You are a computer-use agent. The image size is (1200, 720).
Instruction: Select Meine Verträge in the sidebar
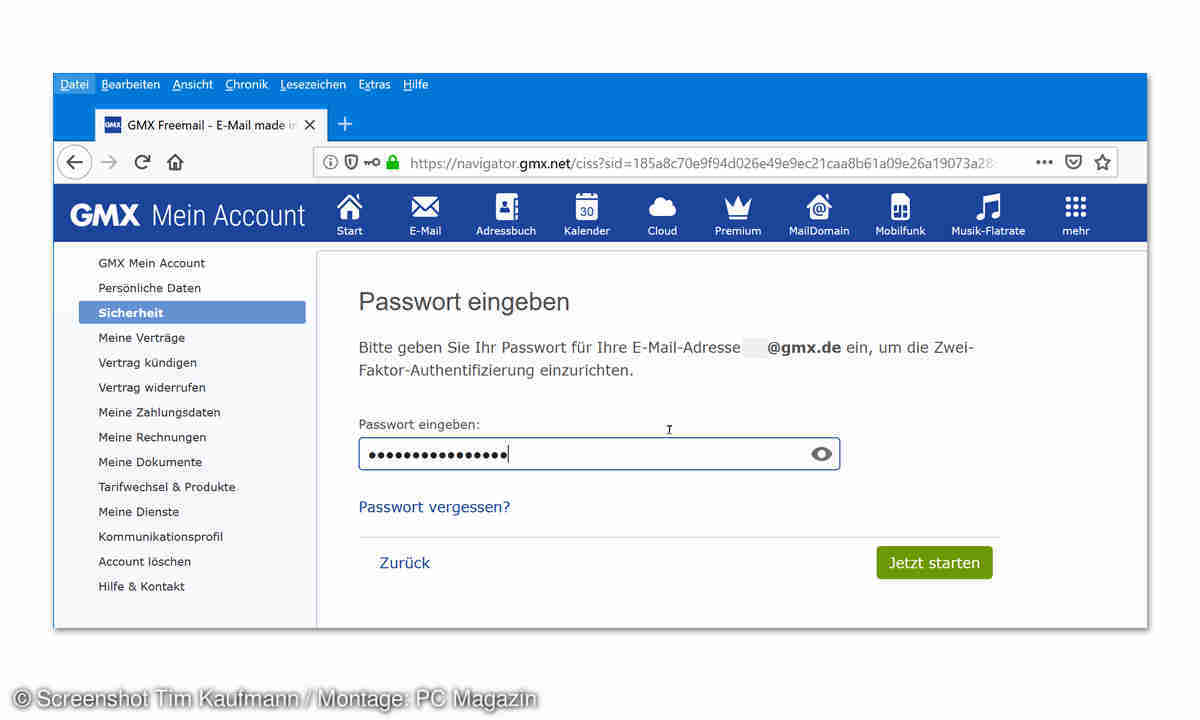(141, 338)
